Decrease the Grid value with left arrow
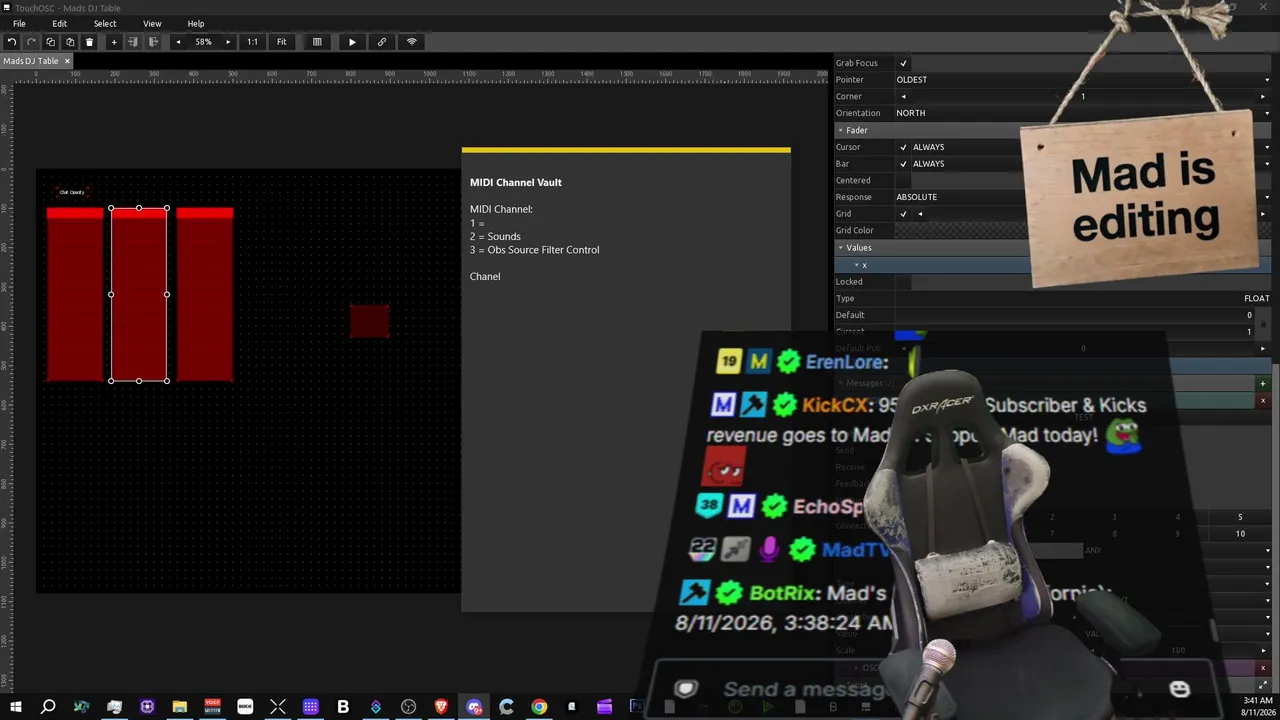Viewport: 1280px width, 720px height. pyautogui.click(x=920, y=214)
